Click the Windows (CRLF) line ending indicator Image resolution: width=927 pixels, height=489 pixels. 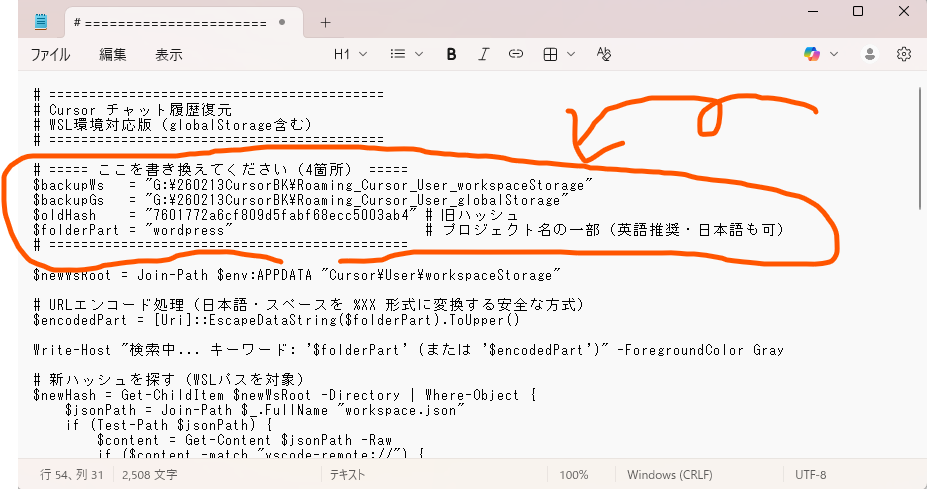(x=670, y=475)
